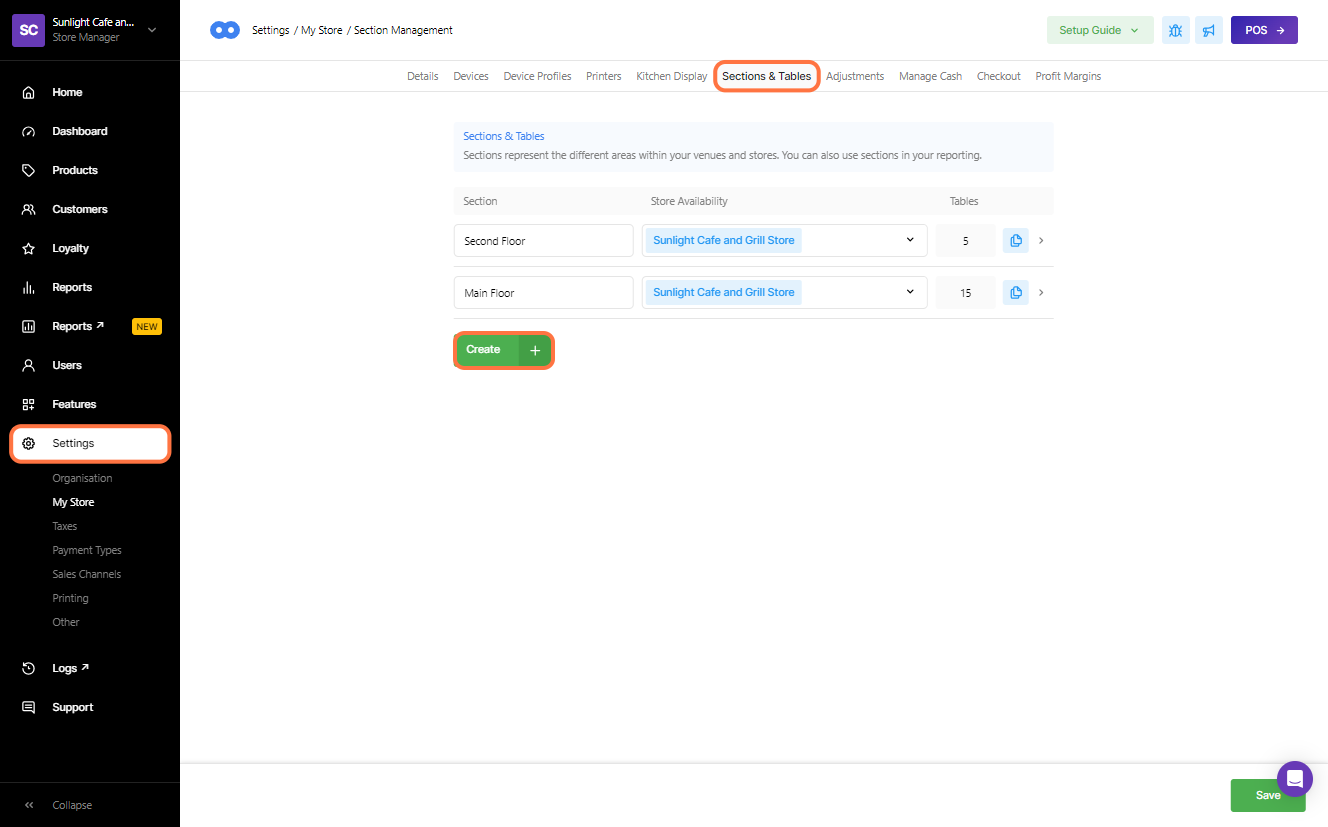The width and height of the screenshot is (1328, 827).
Task: Edit the Main Floor section name field
Action: point(543,293)
